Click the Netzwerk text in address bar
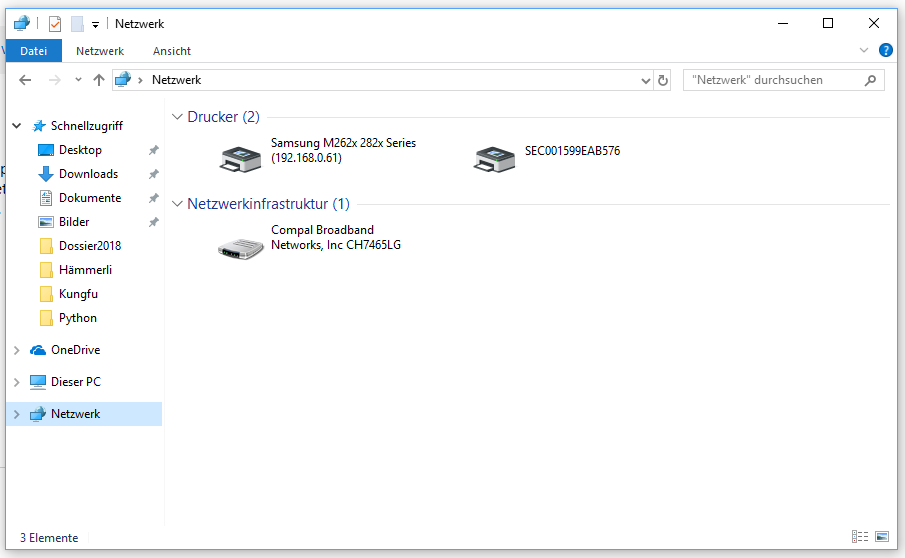905x558 pixels. coord(176,80)
